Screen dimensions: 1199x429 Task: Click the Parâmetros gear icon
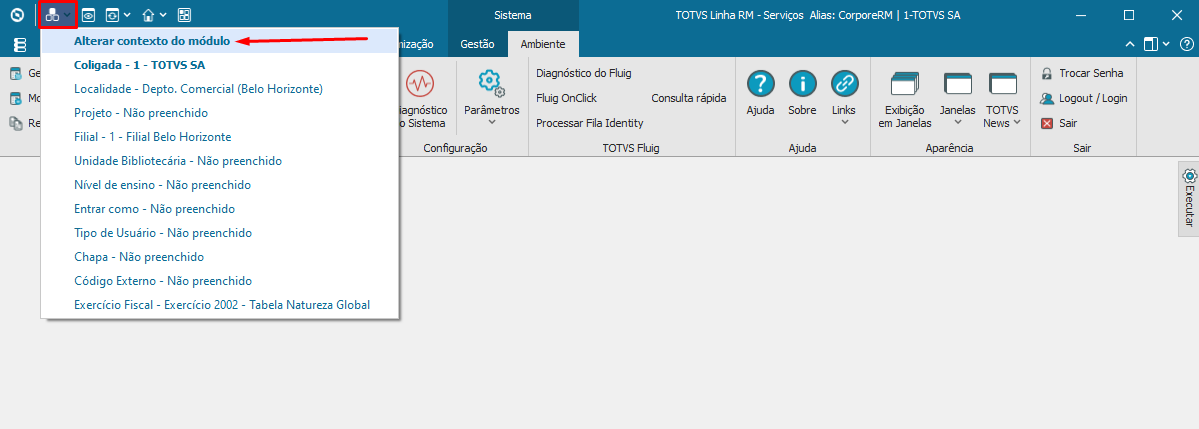coord(491,83)
